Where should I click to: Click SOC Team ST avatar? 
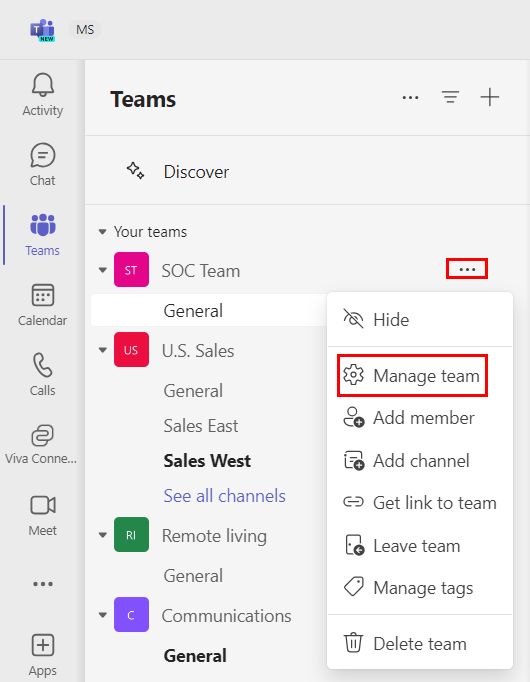click(131, 270)
